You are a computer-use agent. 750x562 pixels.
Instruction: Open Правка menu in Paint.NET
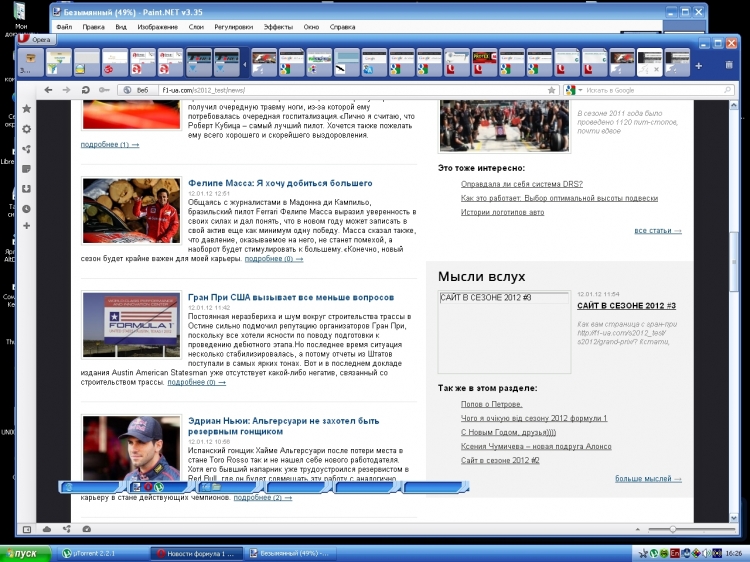pyautogui.click(x=93, y=27)
